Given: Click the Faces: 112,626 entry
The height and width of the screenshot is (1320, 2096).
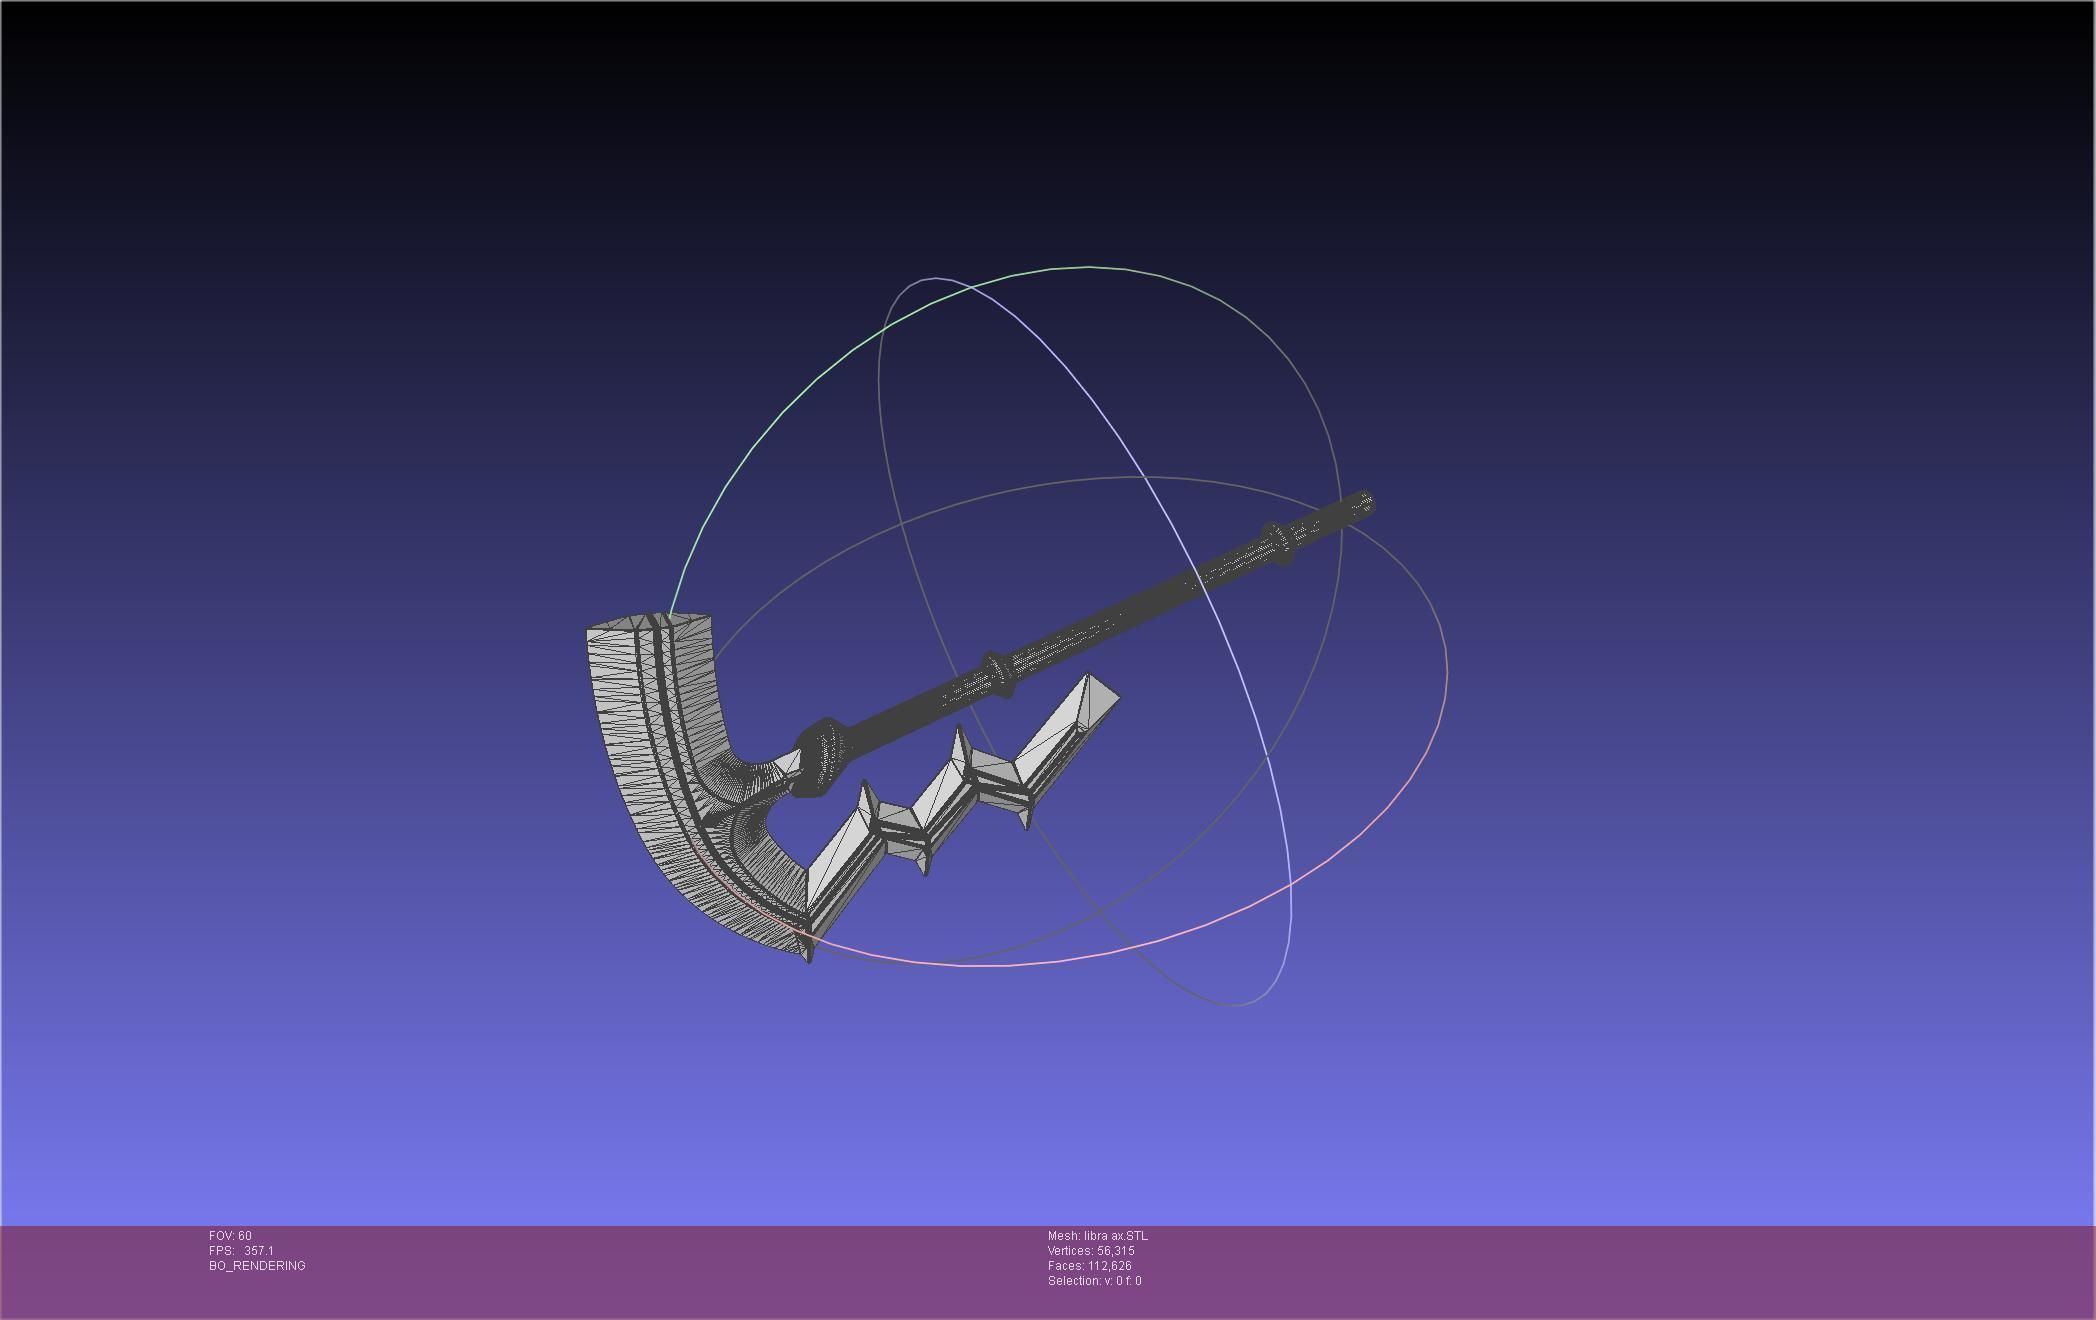Looking at the screenshot, I should (x=1089, y=1266).
